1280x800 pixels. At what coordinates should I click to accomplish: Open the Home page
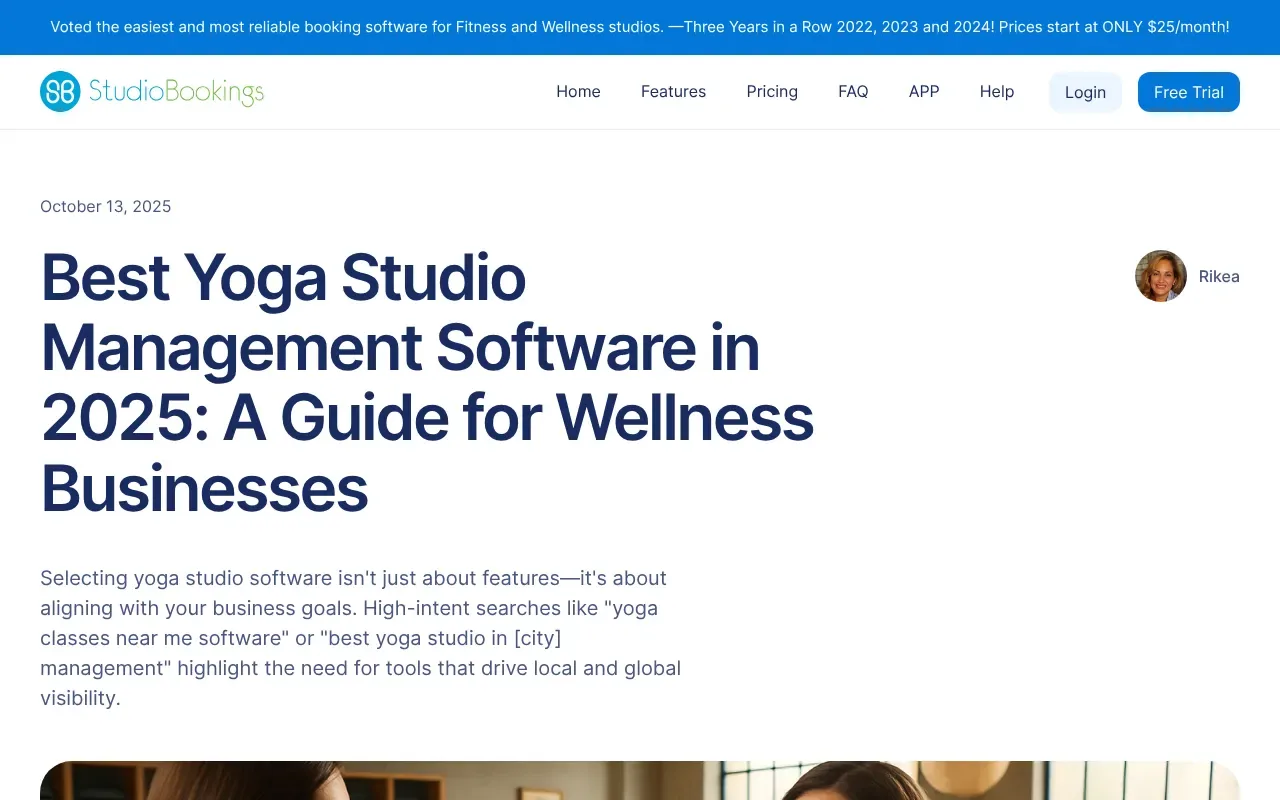578,92
